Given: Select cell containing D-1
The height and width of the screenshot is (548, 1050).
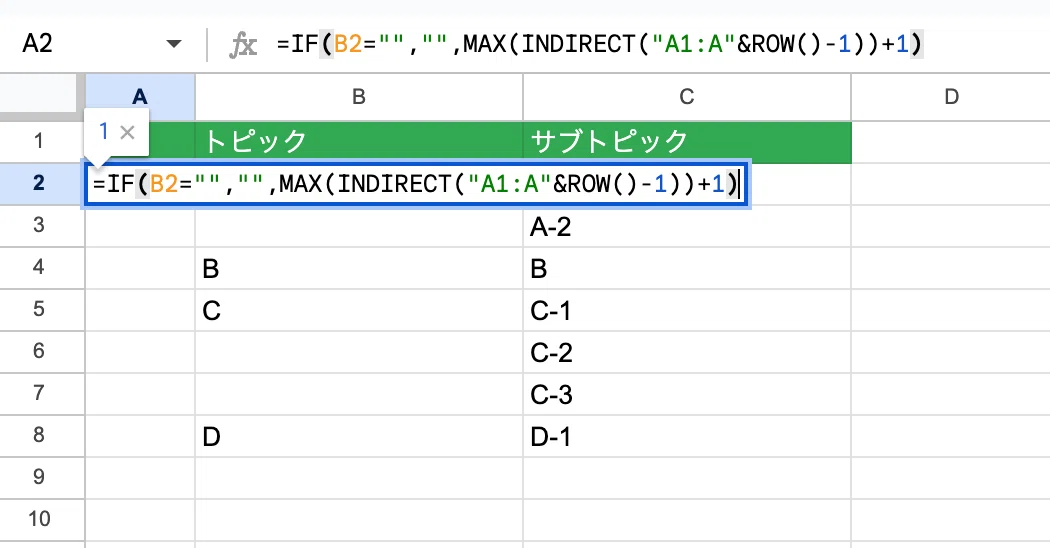Looking at the screenshot, I should point(687,436).
